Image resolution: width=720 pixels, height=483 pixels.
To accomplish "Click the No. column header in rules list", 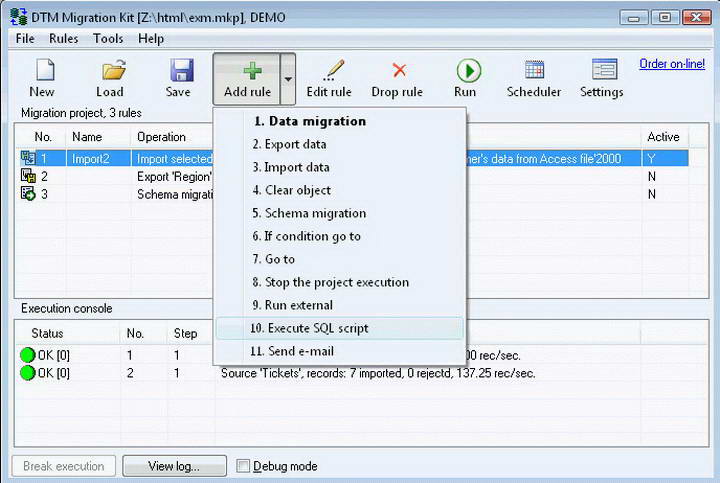I will (43, 137).
